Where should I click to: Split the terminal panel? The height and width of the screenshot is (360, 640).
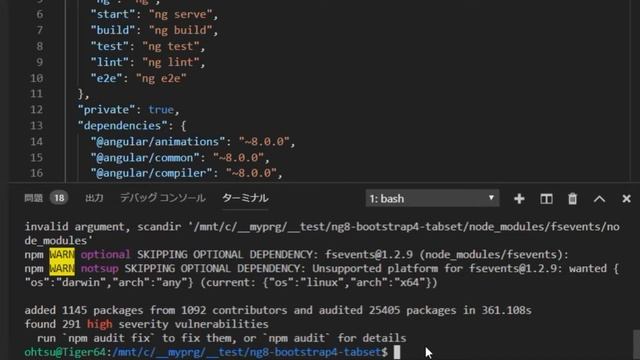(546, 199)
